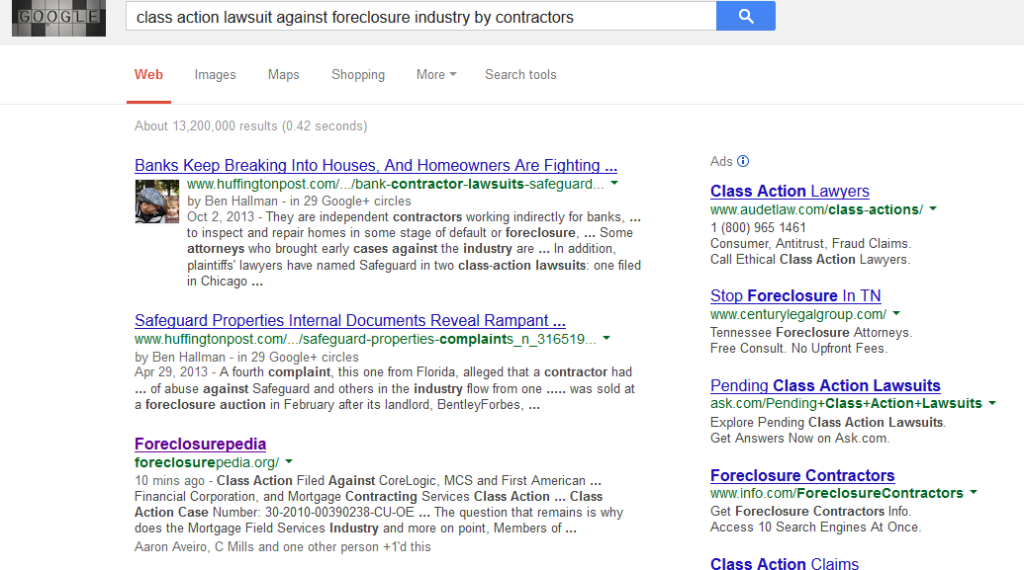Click foreclosurepedia.org/ green URL text
The width and height of the screenshot is (1024, 570).
click(x=207, y=462)
